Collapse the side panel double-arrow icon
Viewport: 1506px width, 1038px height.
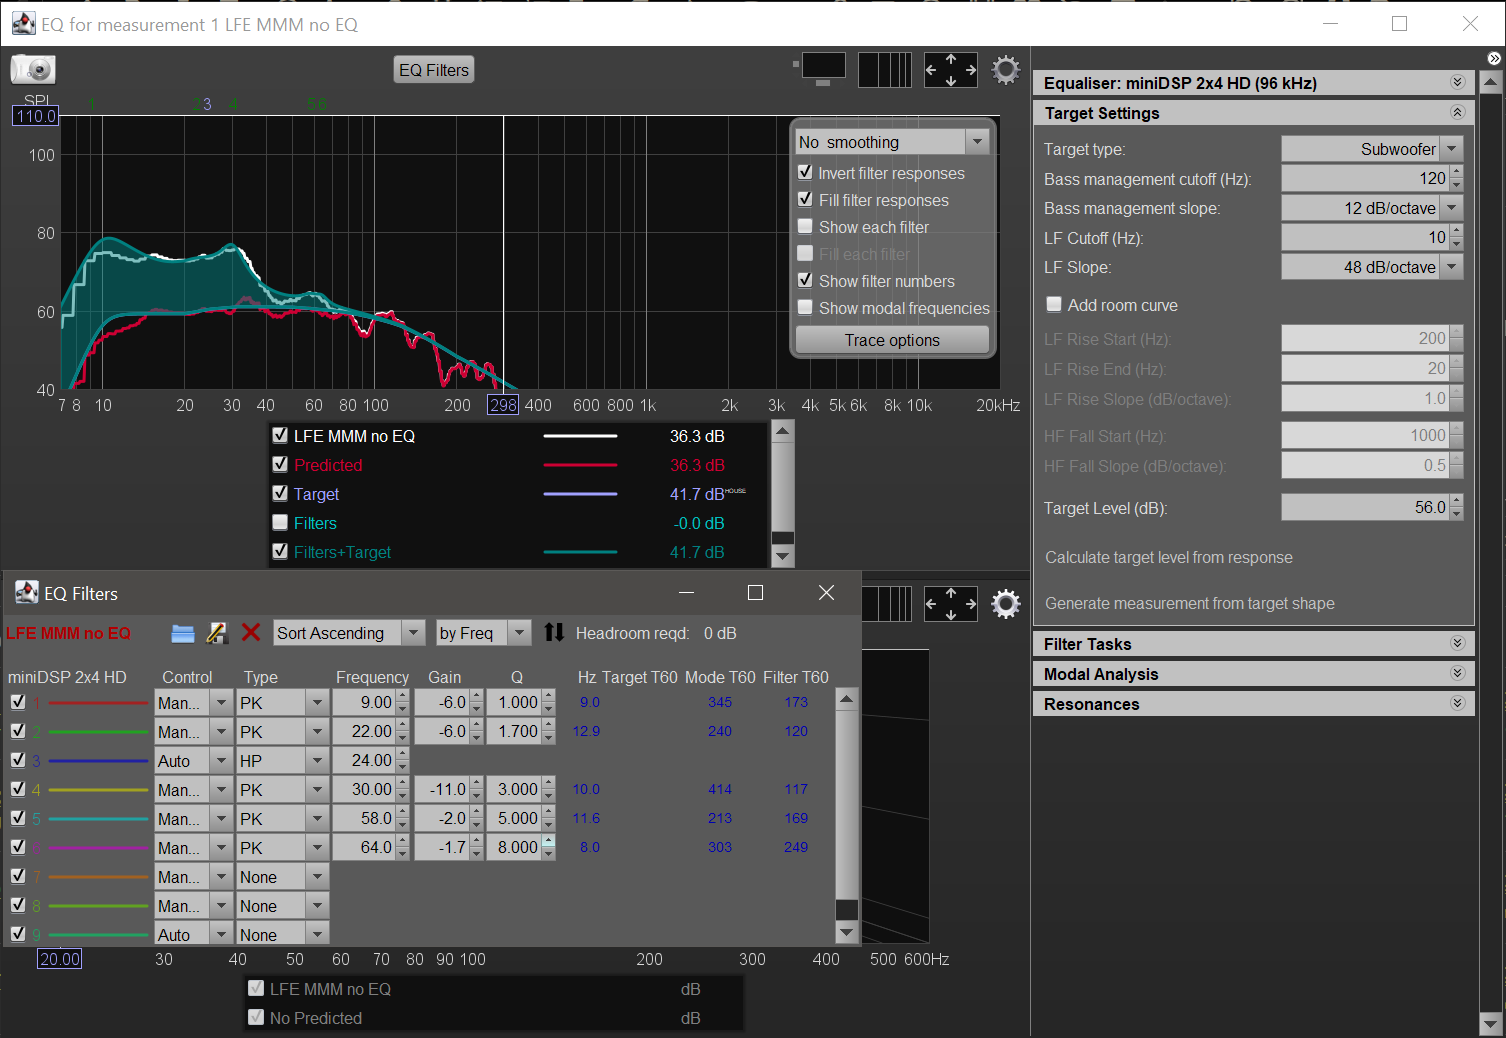1494,59
